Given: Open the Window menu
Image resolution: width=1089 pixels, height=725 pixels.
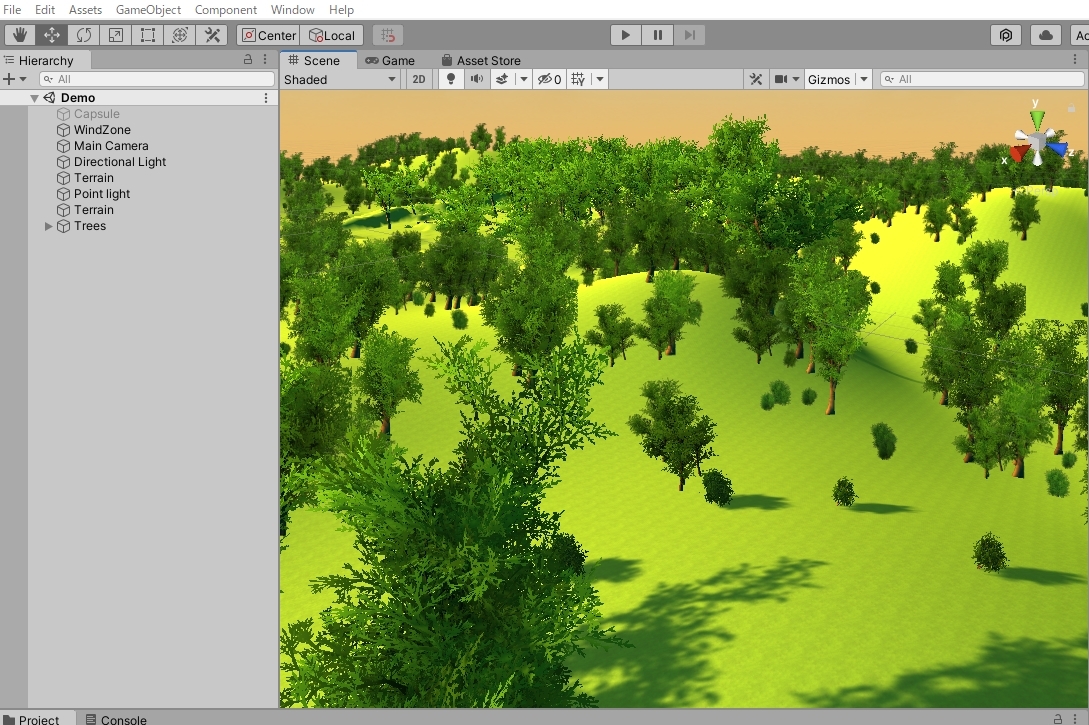Looking at the screenshot, I should pos(292,10).
